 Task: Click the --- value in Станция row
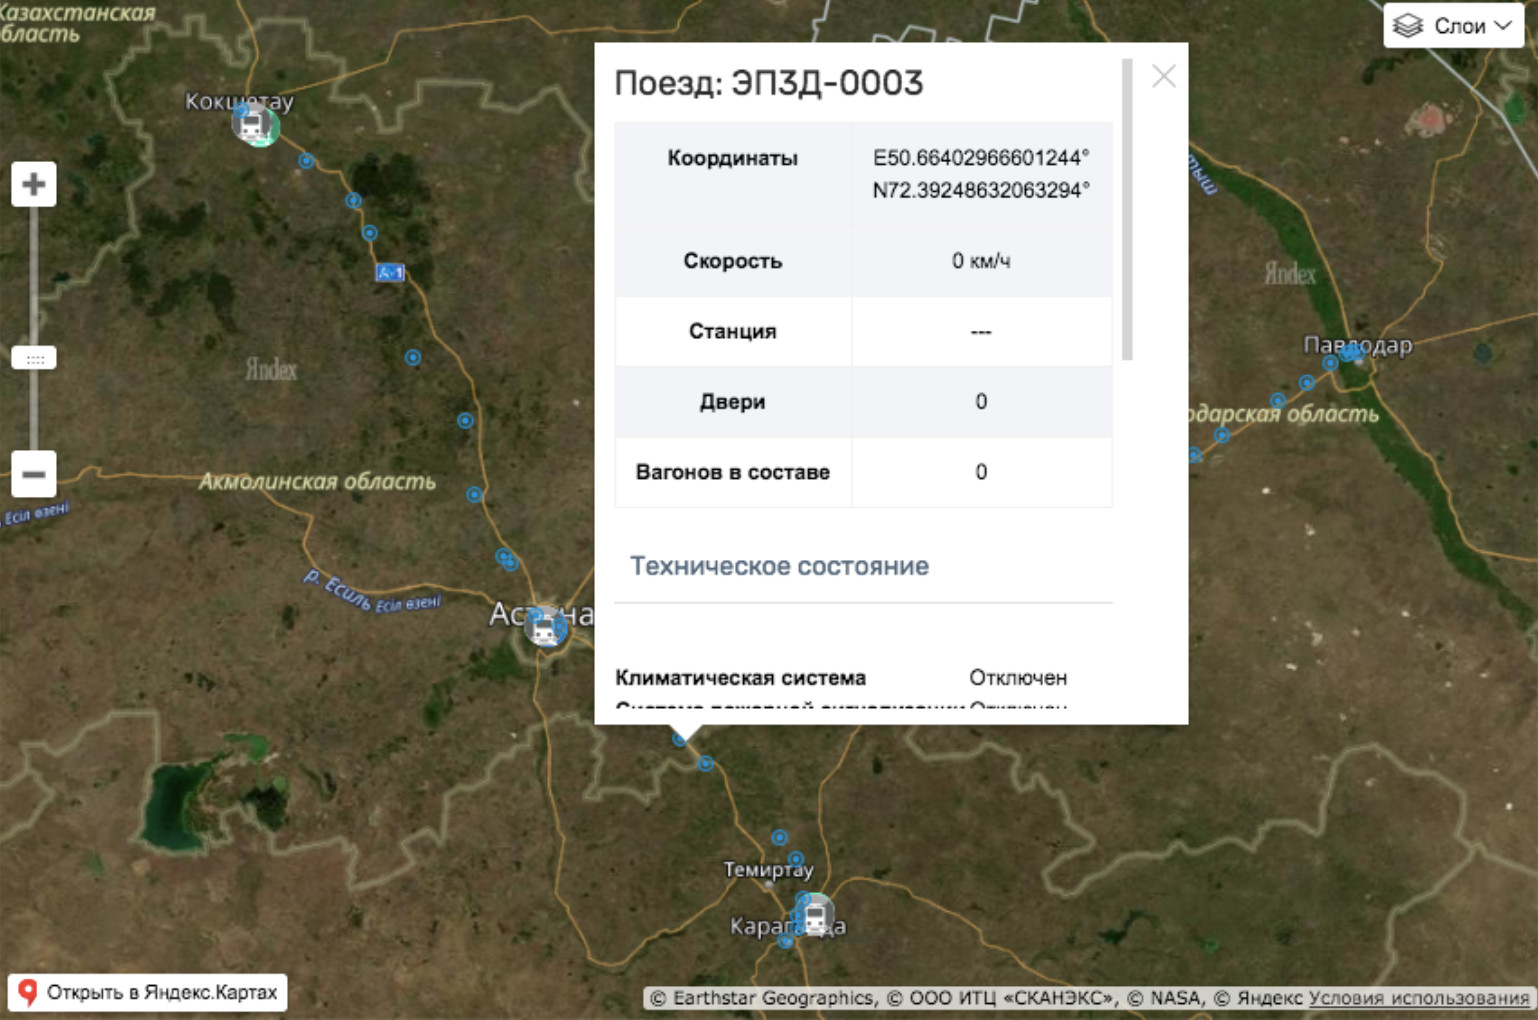click(981, 331)
